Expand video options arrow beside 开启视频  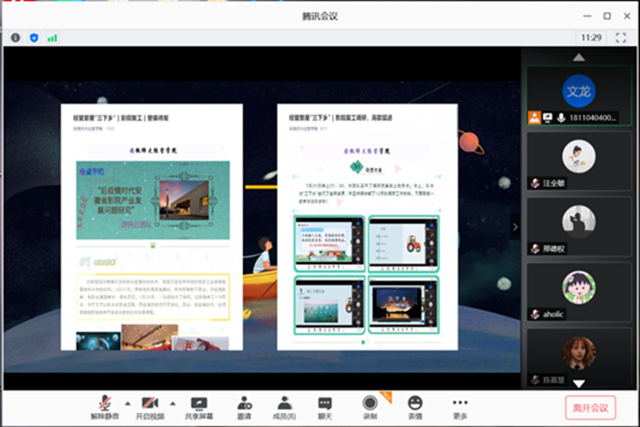tap(170, 401)
